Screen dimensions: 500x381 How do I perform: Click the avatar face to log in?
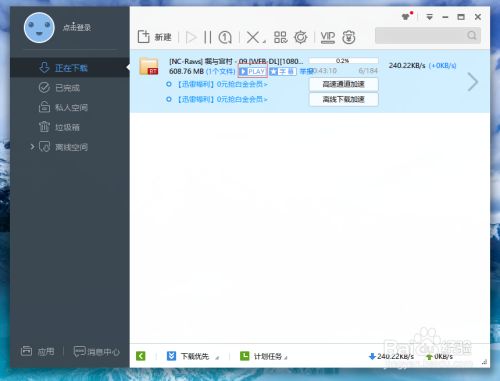point(39,28)
